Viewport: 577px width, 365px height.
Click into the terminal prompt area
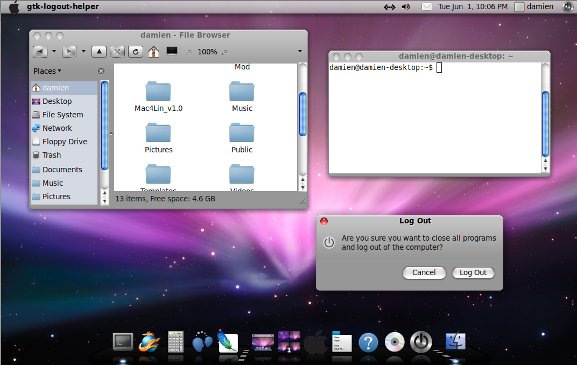point(435,118)
